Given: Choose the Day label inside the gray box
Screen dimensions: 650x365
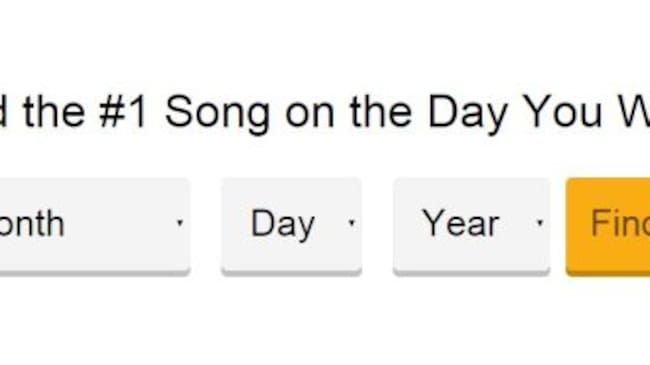Looking at the screenshot, I should [283, 225].
